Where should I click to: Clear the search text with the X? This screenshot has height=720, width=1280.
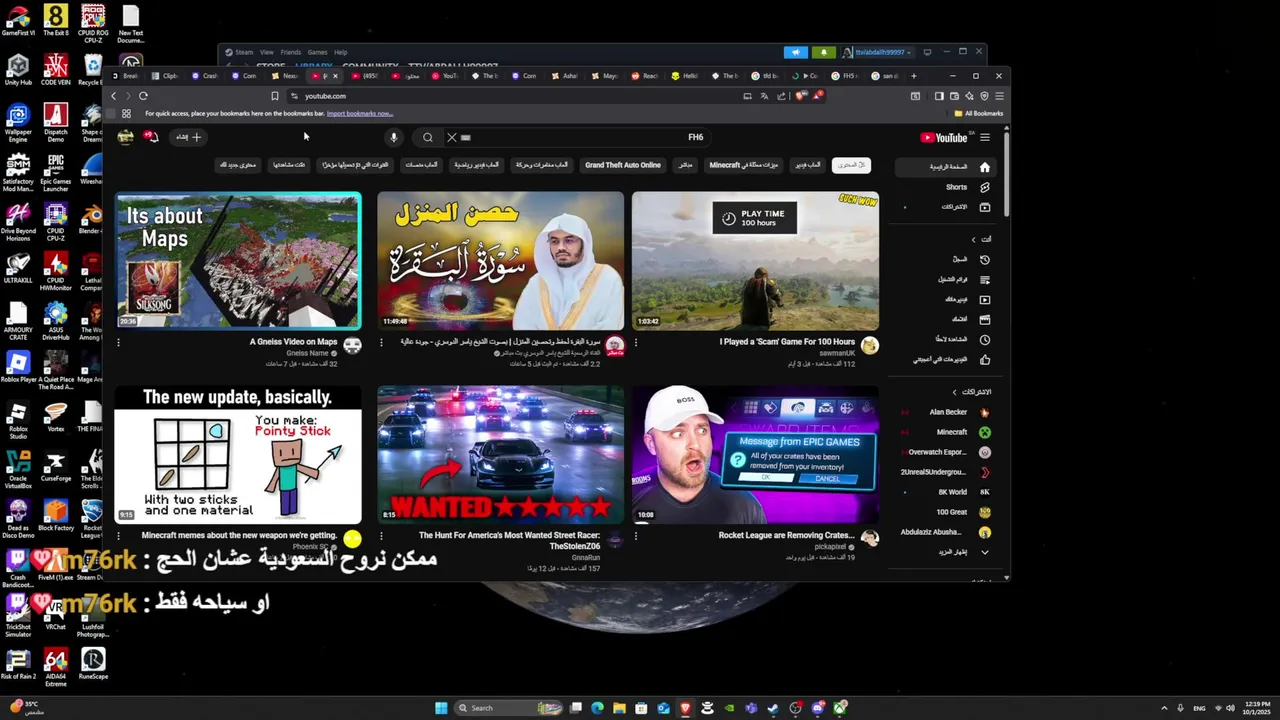451,138
